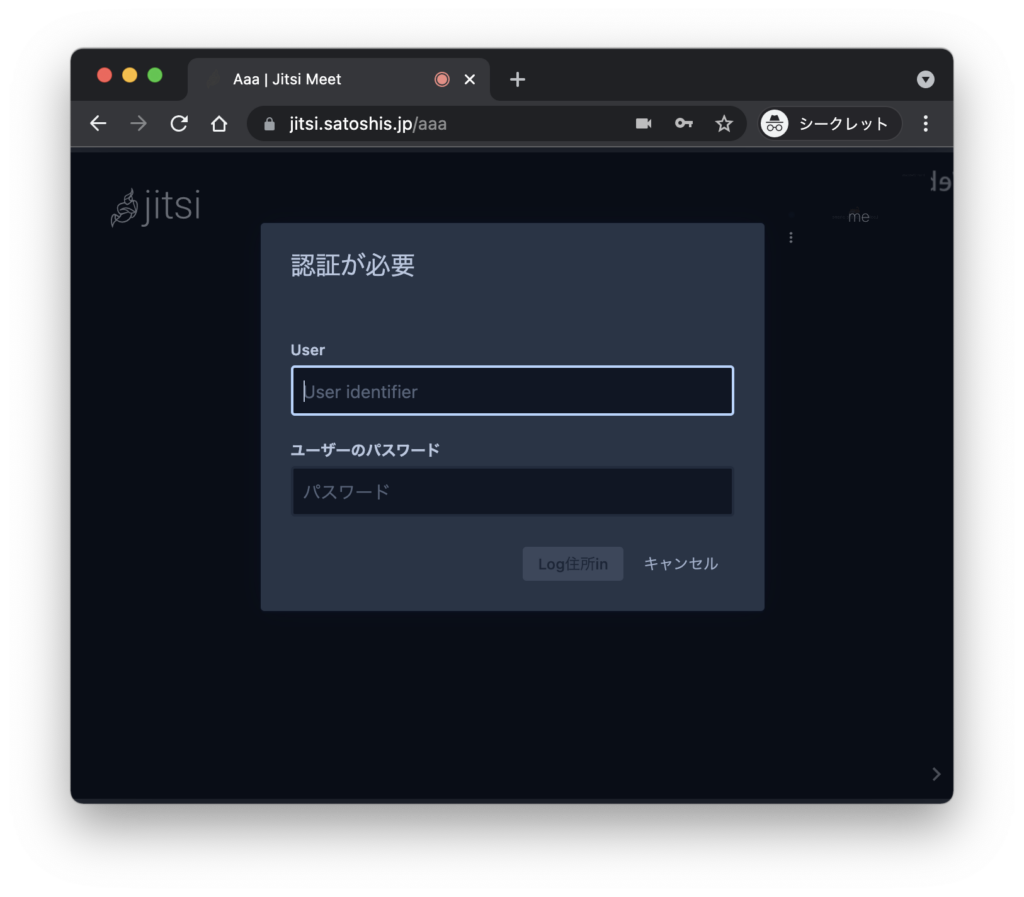
Task: Open Chrome's three-dot browser menu
Action: [x=925, y=123]
